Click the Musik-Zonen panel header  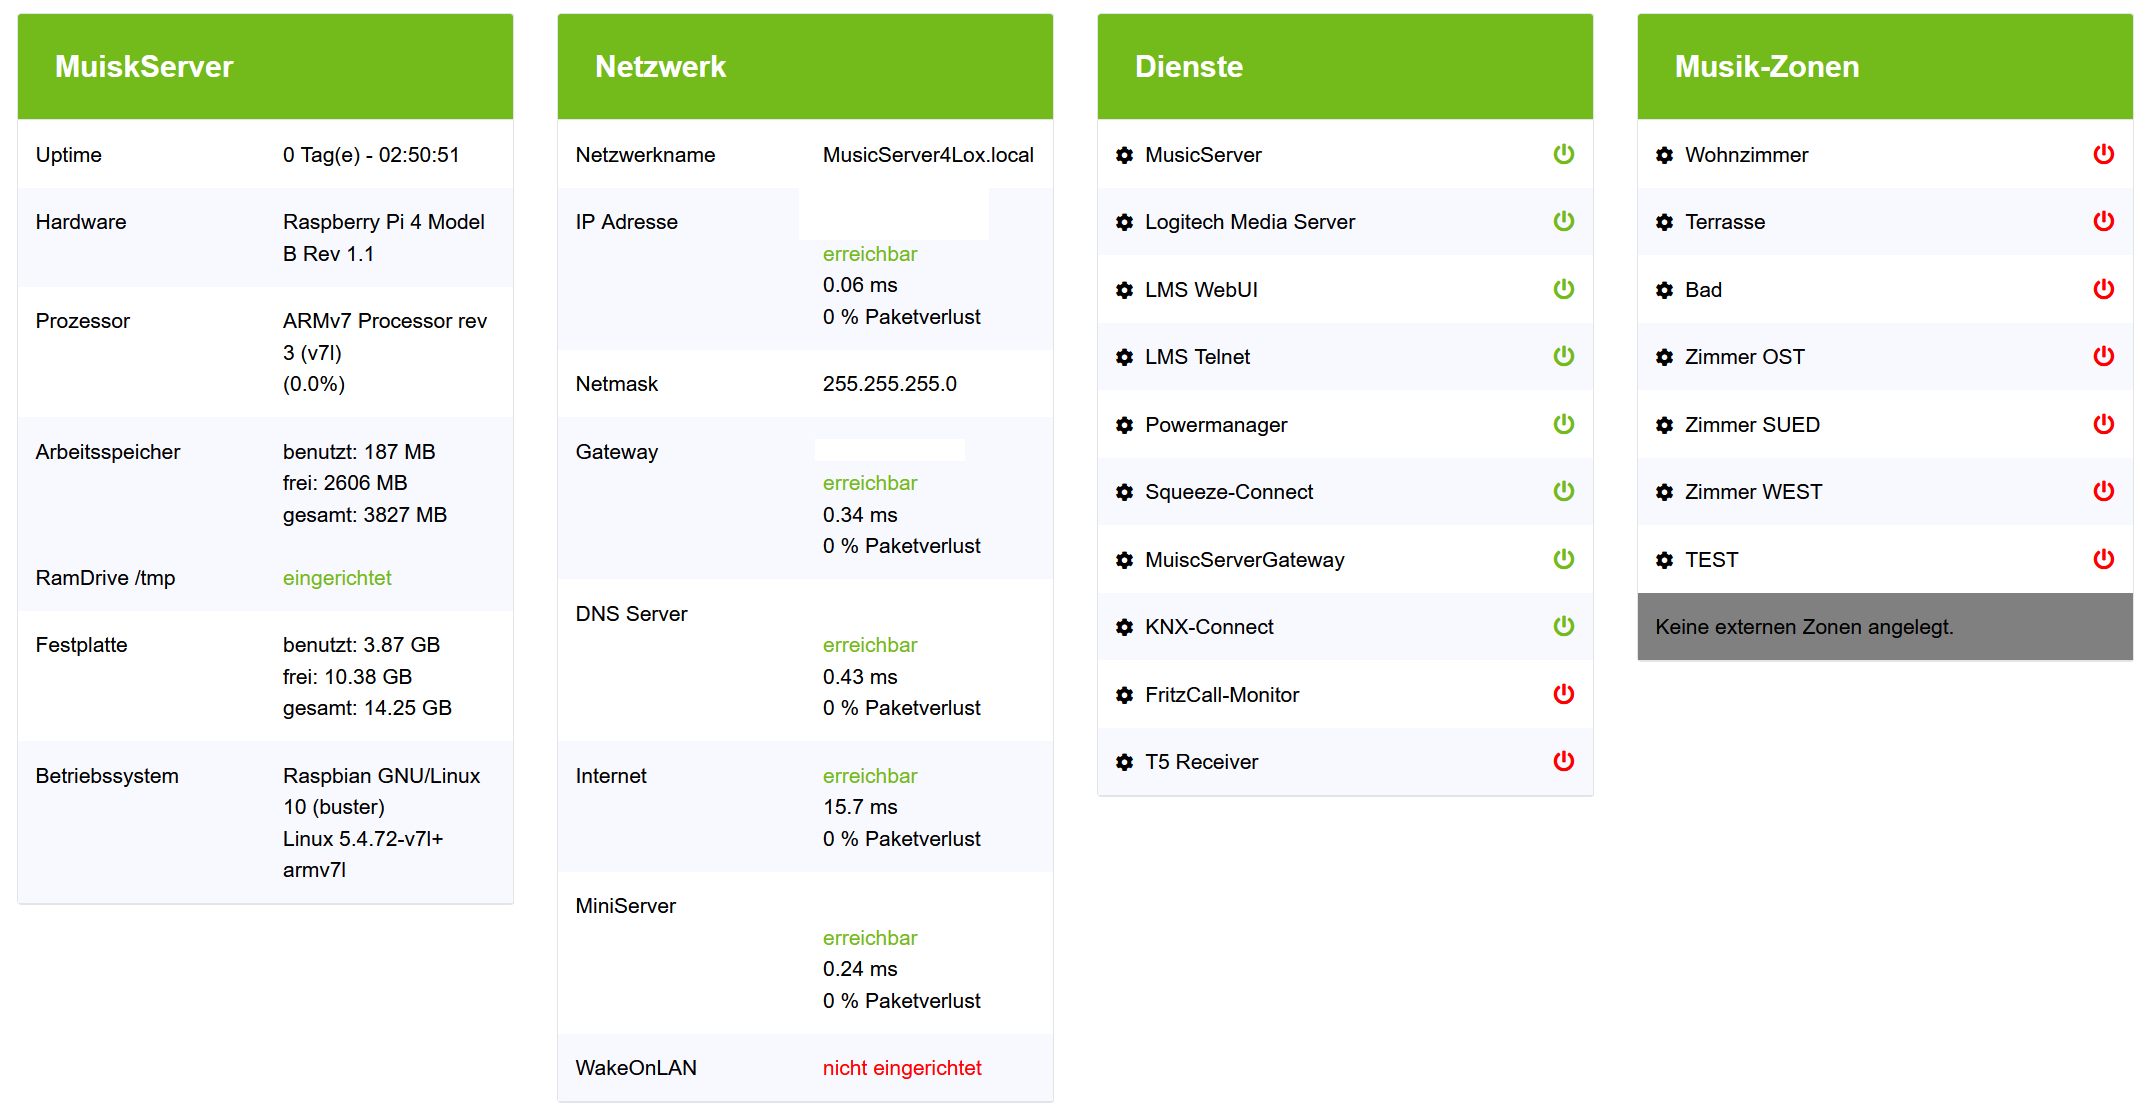1884,66
